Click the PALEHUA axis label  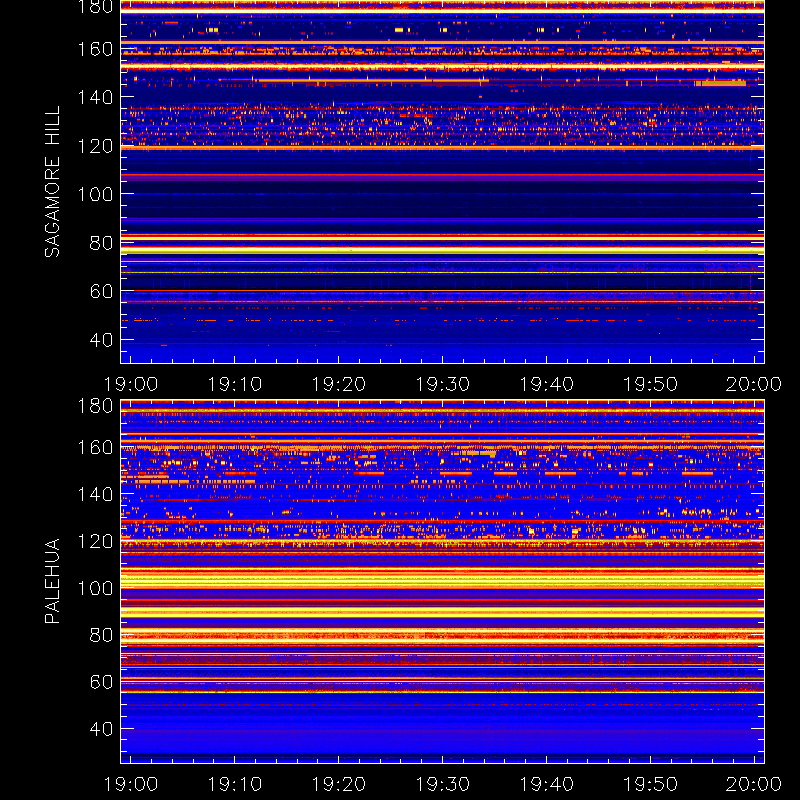(53, 581)
